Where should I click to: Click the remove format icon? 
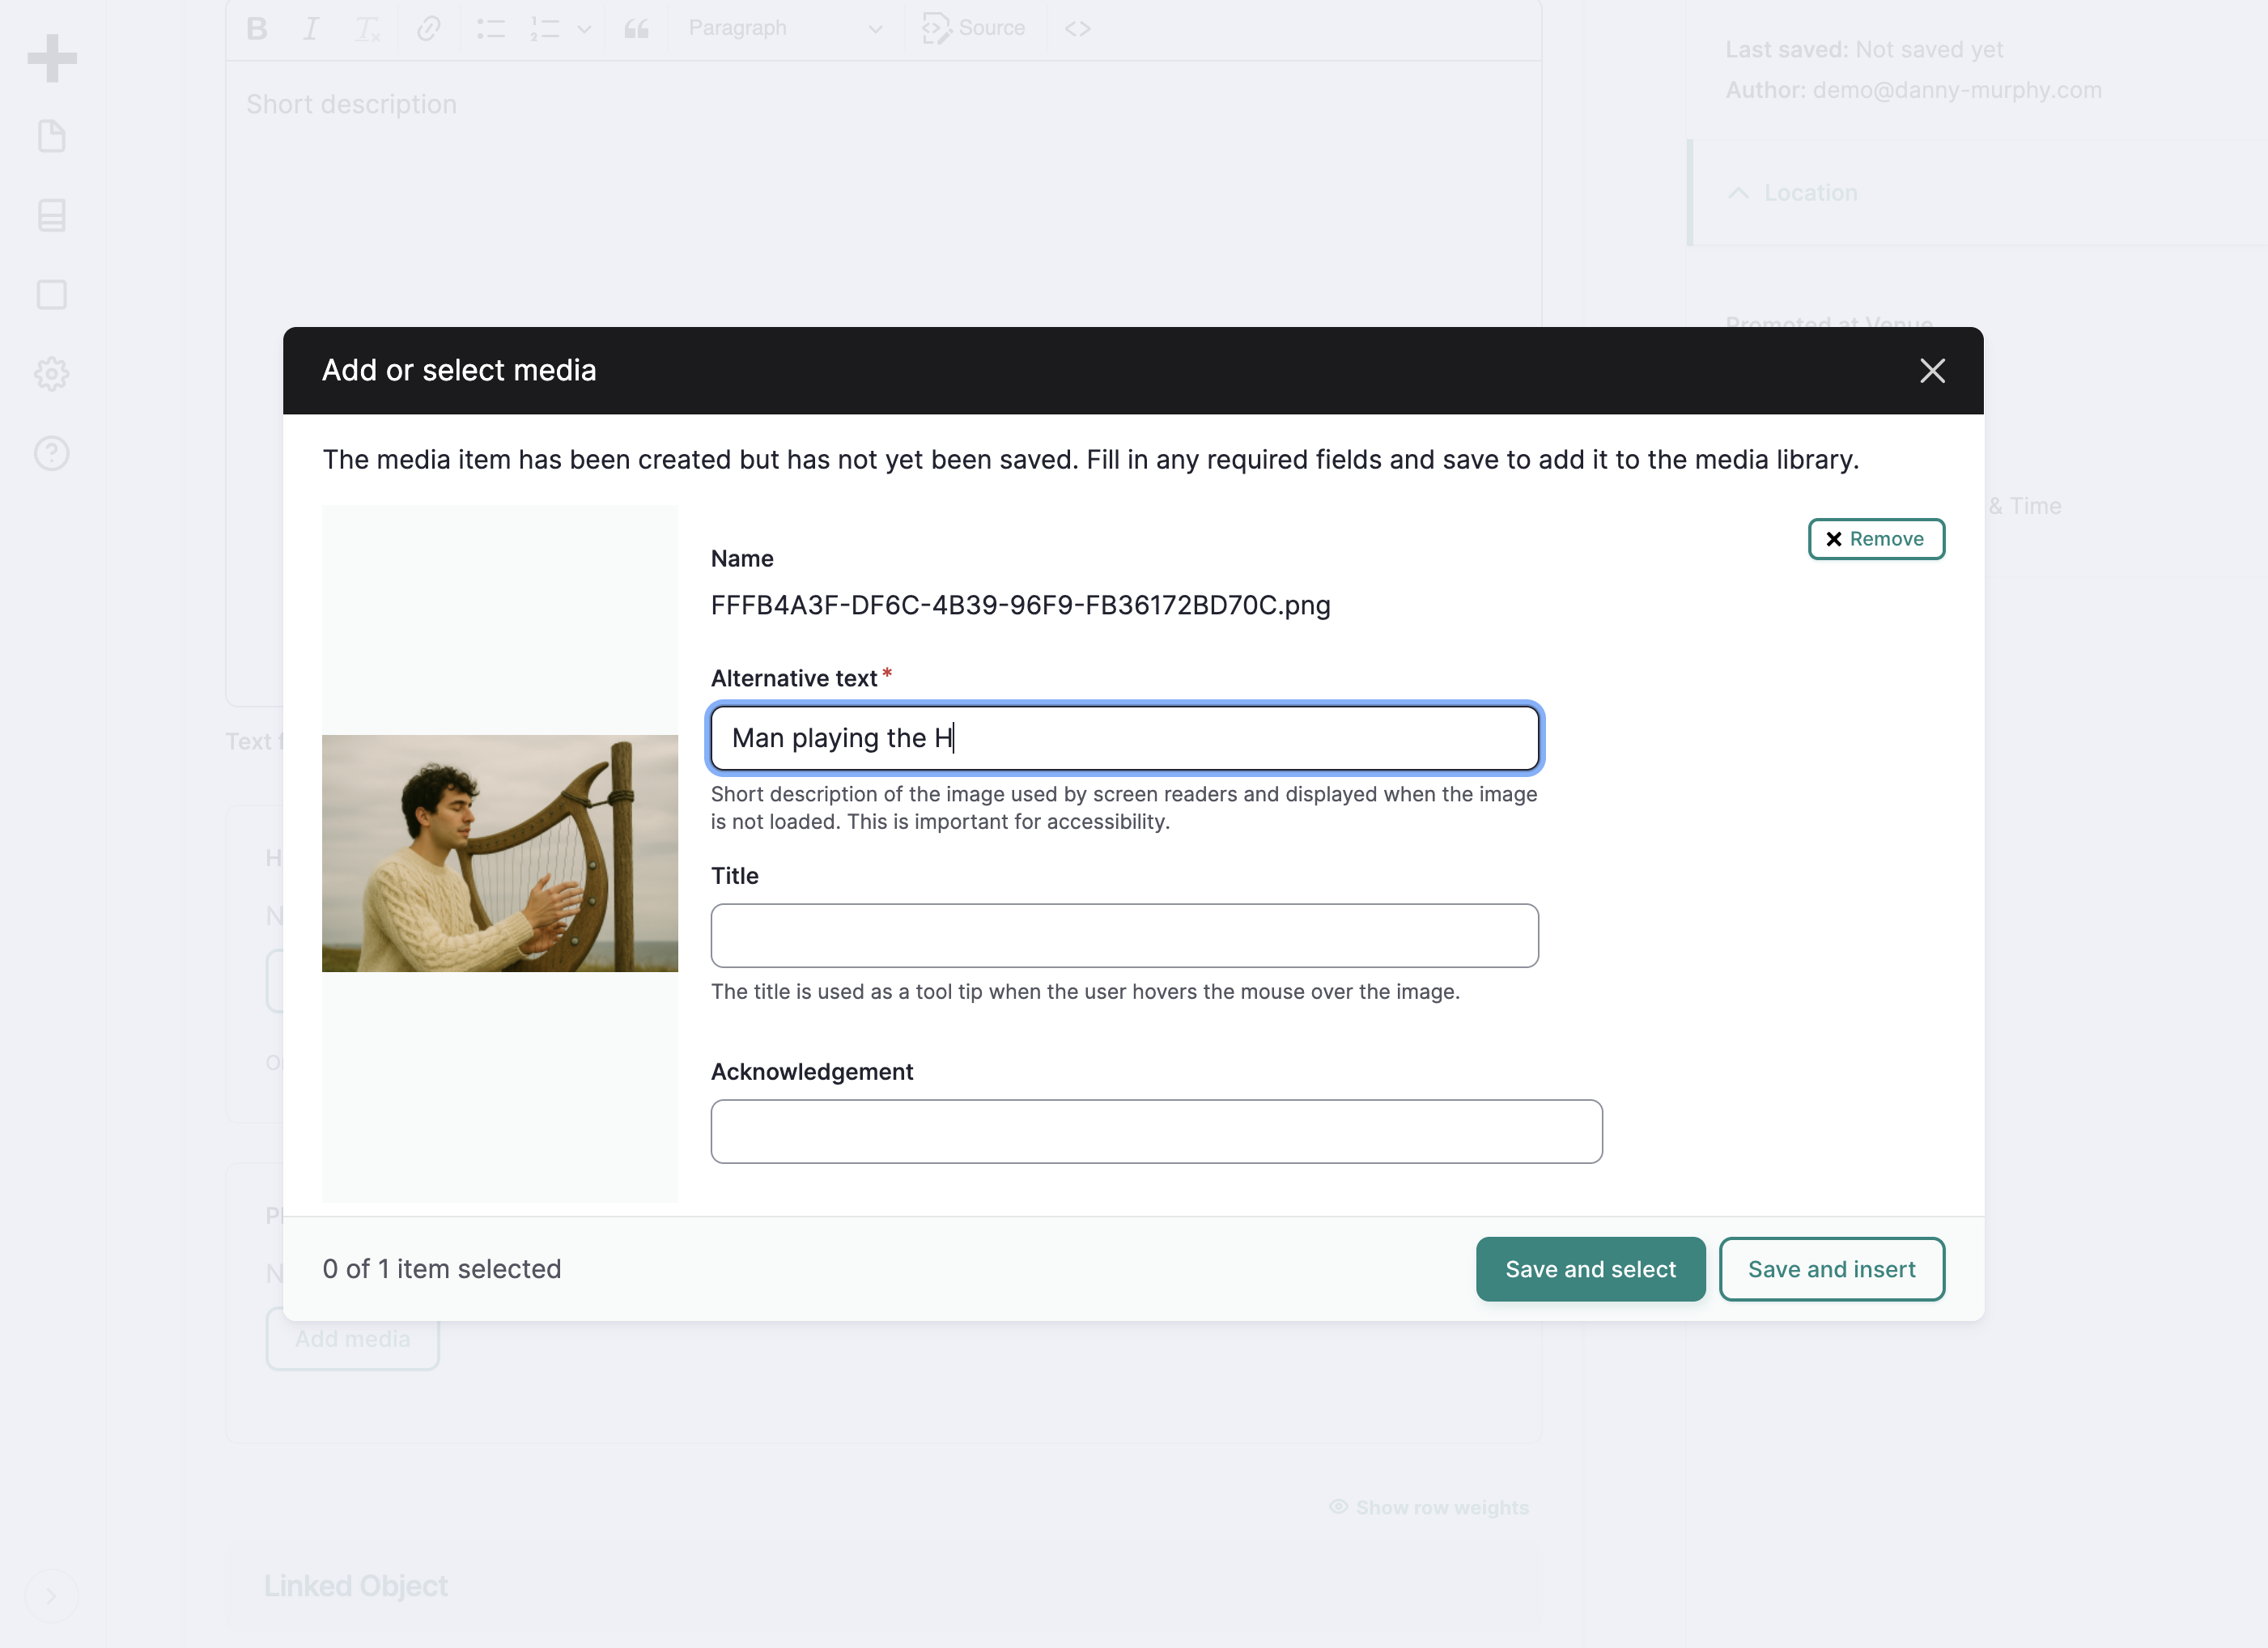(368, 29)
